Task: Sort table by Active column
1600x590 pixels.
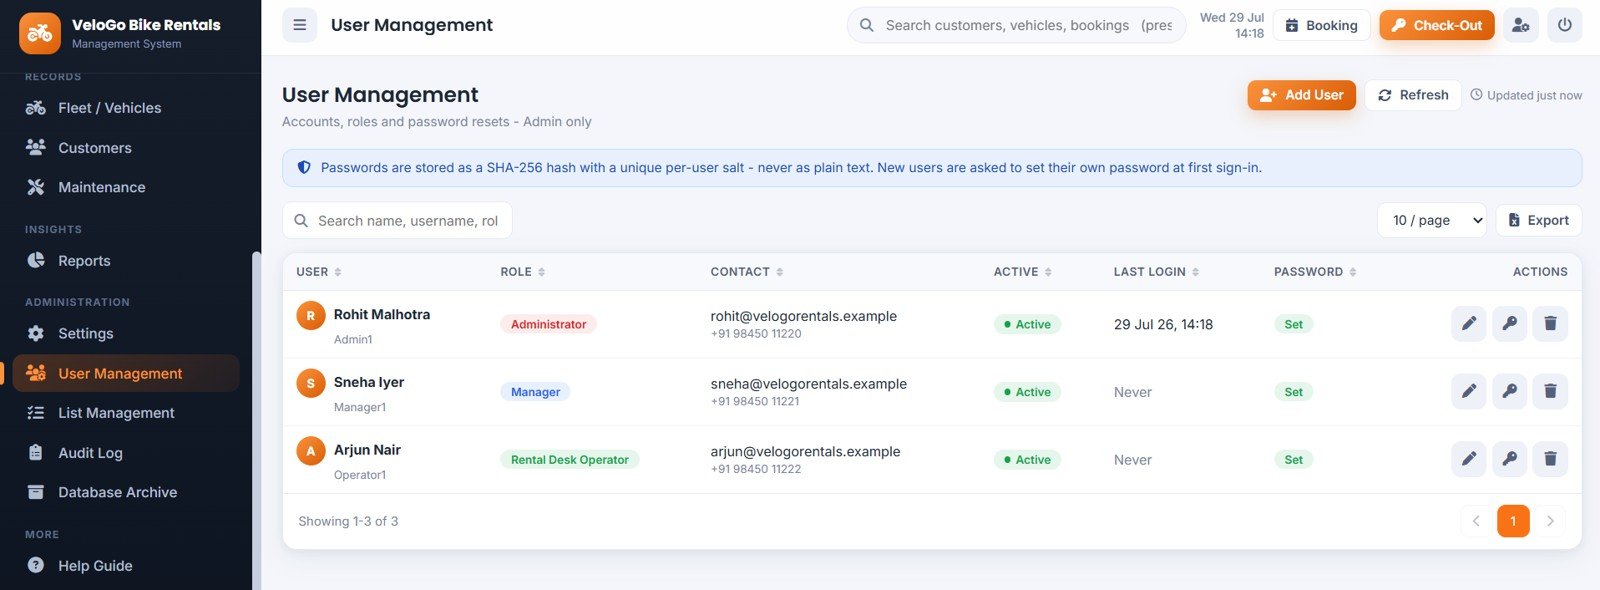Action: [x=1023, y=272]
